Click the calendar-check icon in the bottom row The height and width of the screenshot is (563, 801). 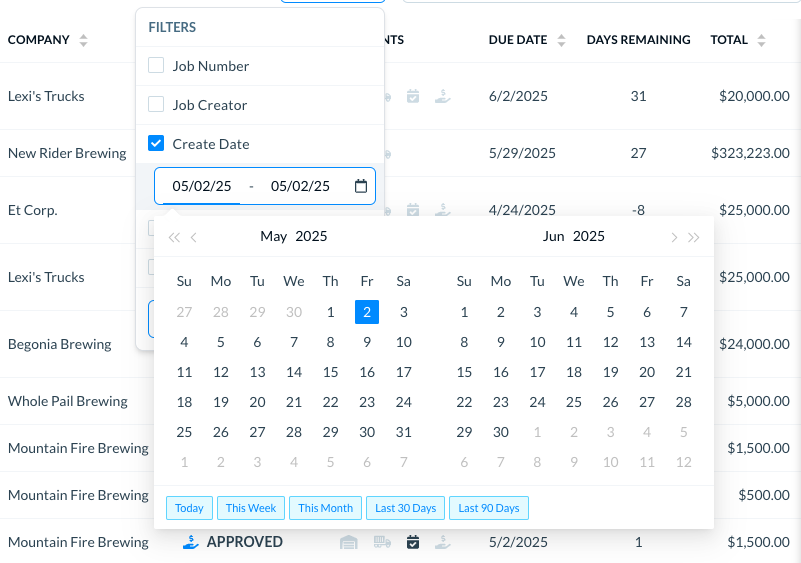[x=413, y=542]
